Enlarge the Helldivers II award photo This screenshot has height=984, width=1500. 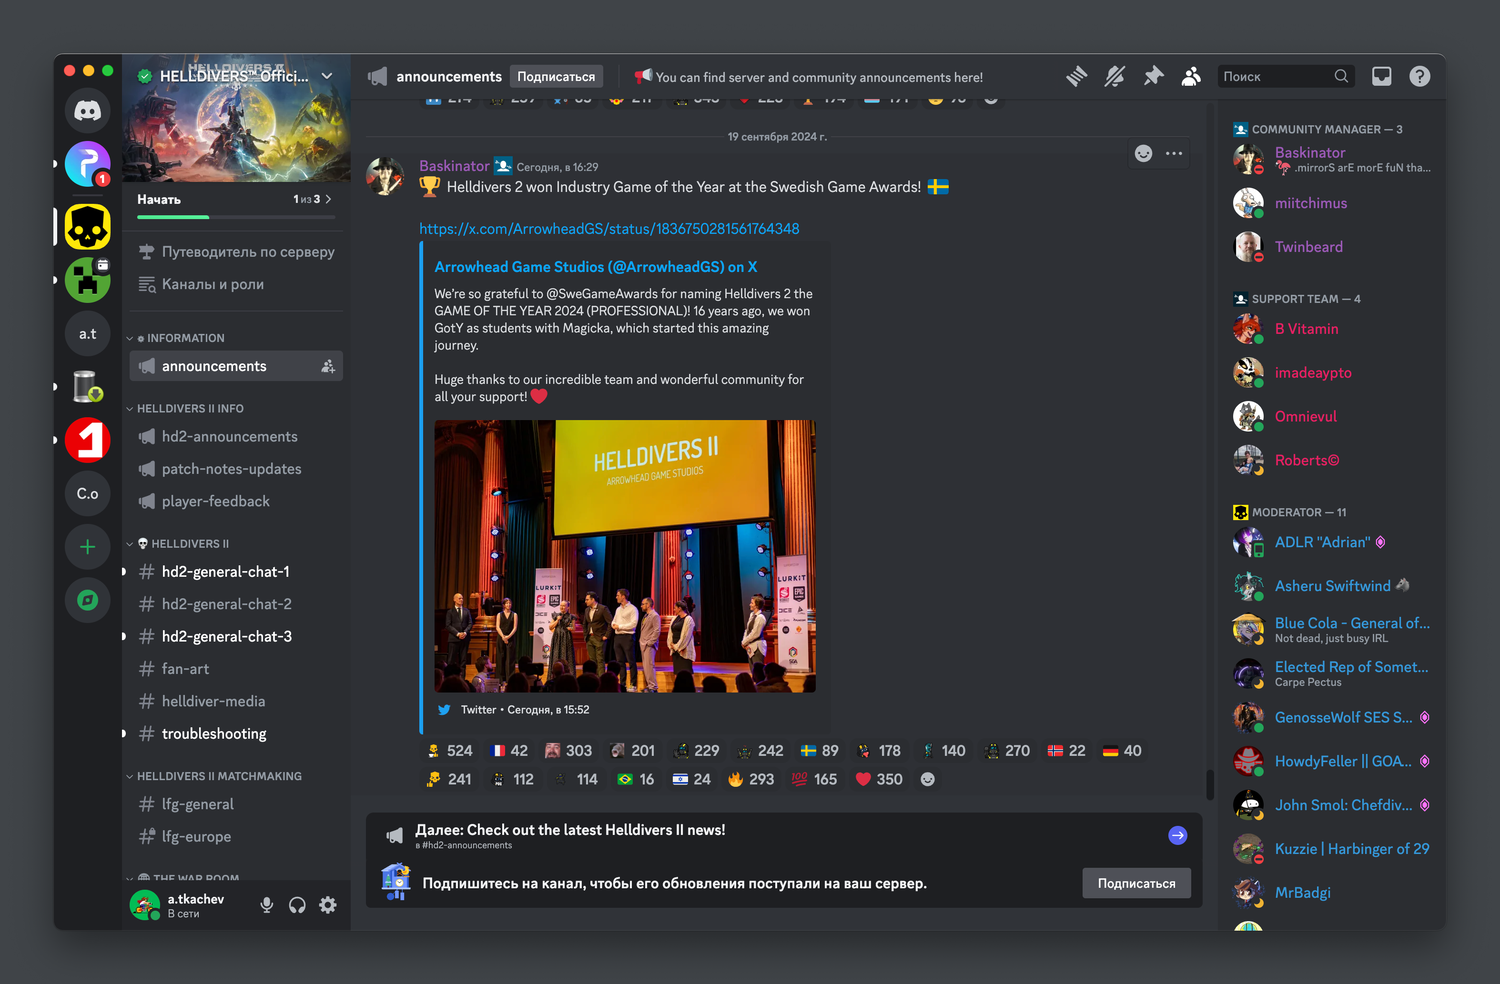[x=625, y=556]
